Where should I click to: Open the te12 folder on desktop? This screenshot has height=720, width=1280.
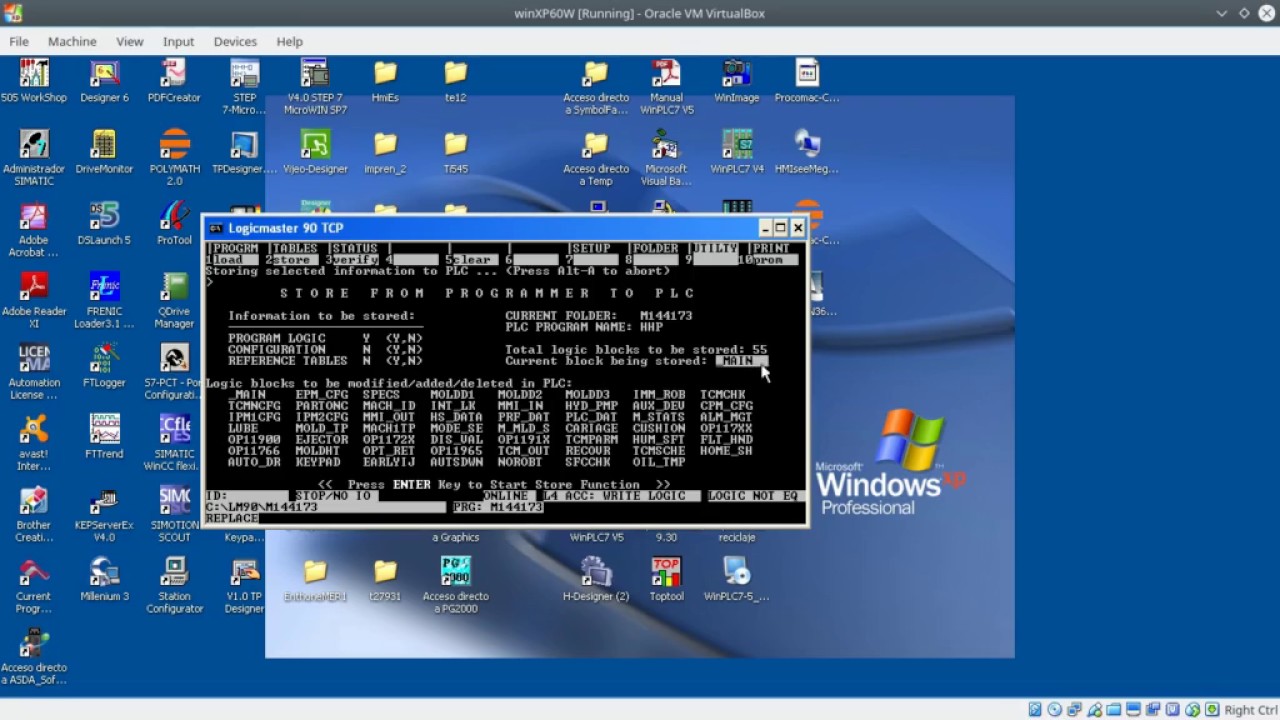point(455,81)
